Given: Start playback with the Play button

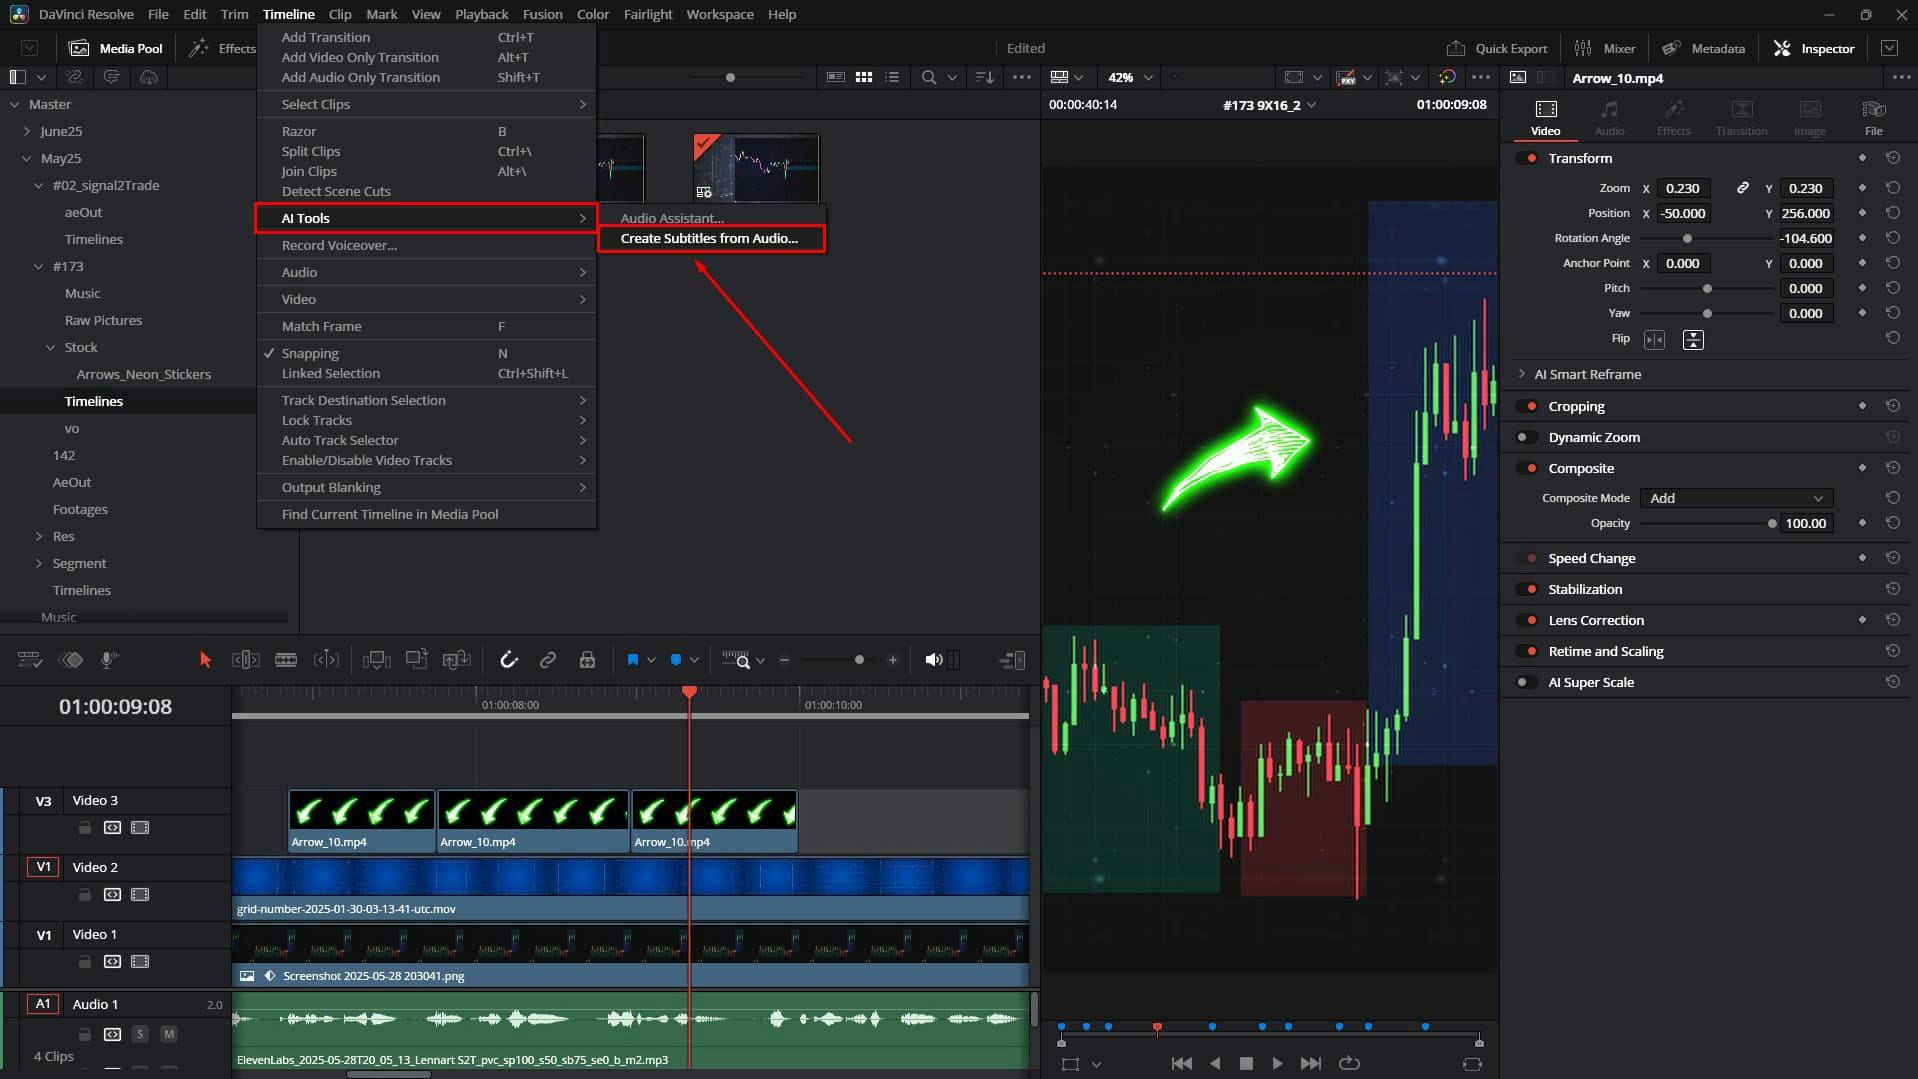Looking at the screenshot, I should coord(1277,1063).
